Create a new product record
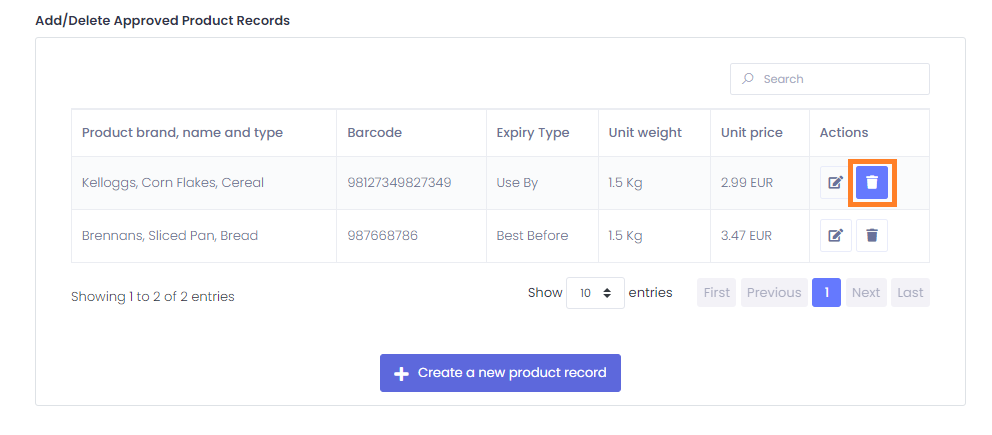This screenshot has width=992, height=435. click(x=500, y=373)
